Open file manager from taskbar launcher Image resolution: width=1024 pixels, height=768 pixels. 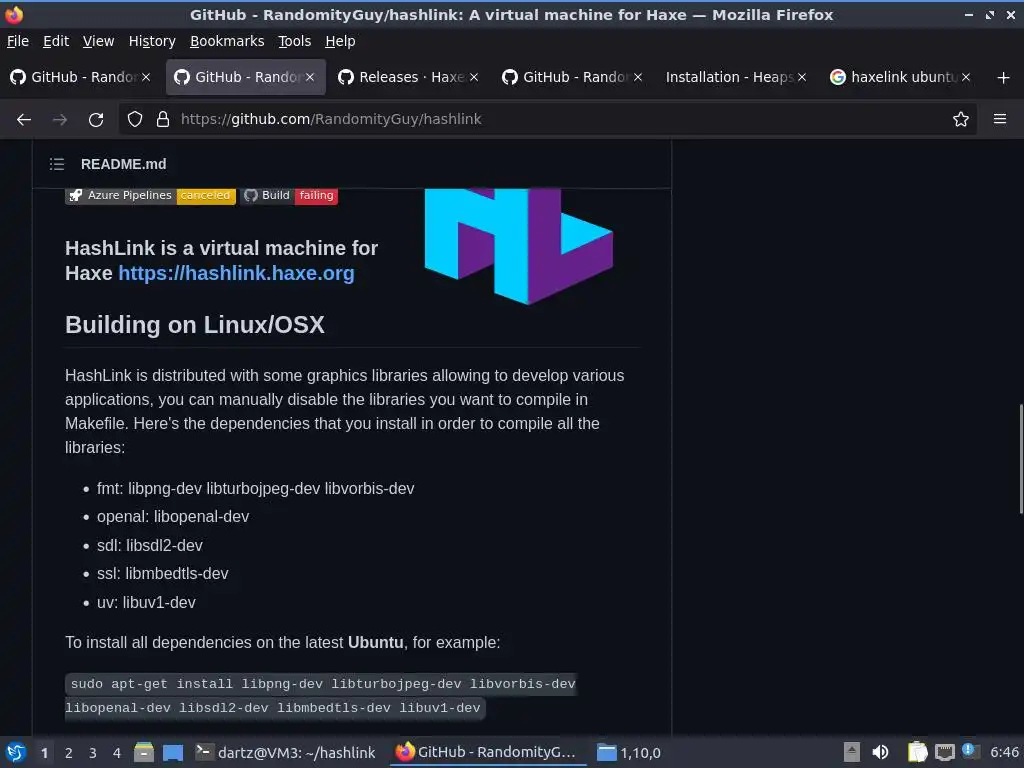[x=144, y=752]
